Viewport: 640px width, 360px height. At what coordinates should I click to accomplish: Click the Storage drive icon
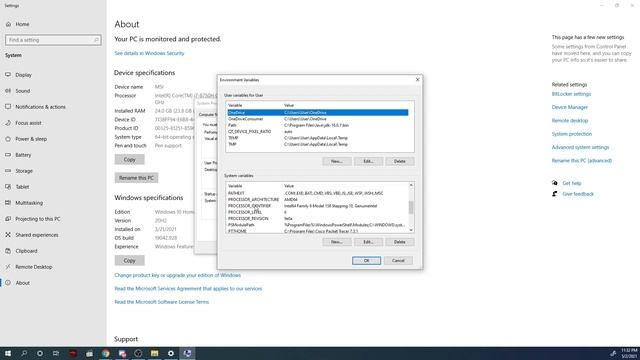[8, 171]
